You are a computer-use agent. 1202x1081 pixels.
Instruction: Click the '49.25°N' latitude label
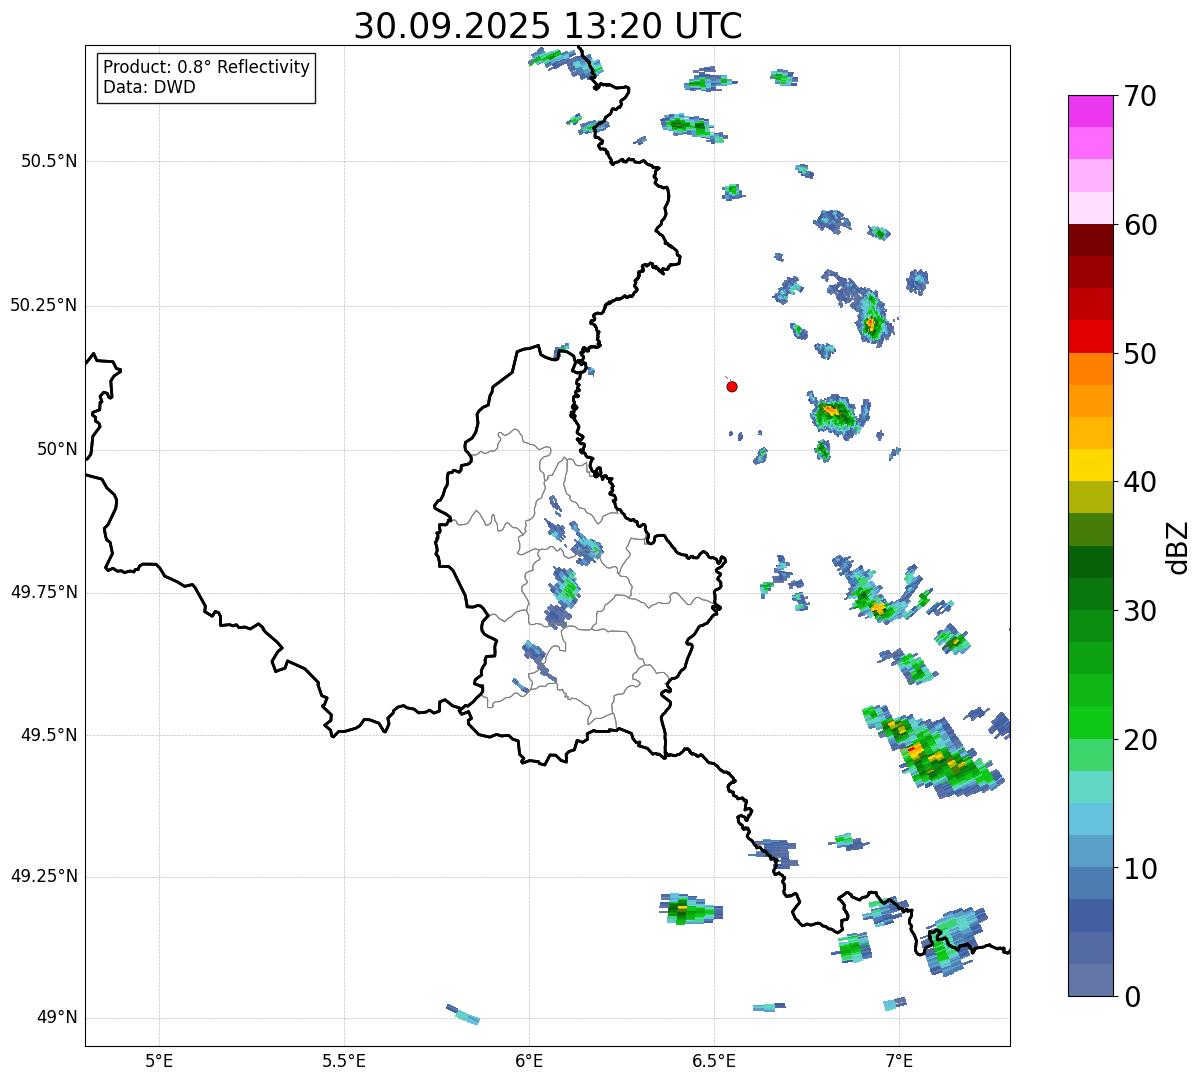pos(43,876)
